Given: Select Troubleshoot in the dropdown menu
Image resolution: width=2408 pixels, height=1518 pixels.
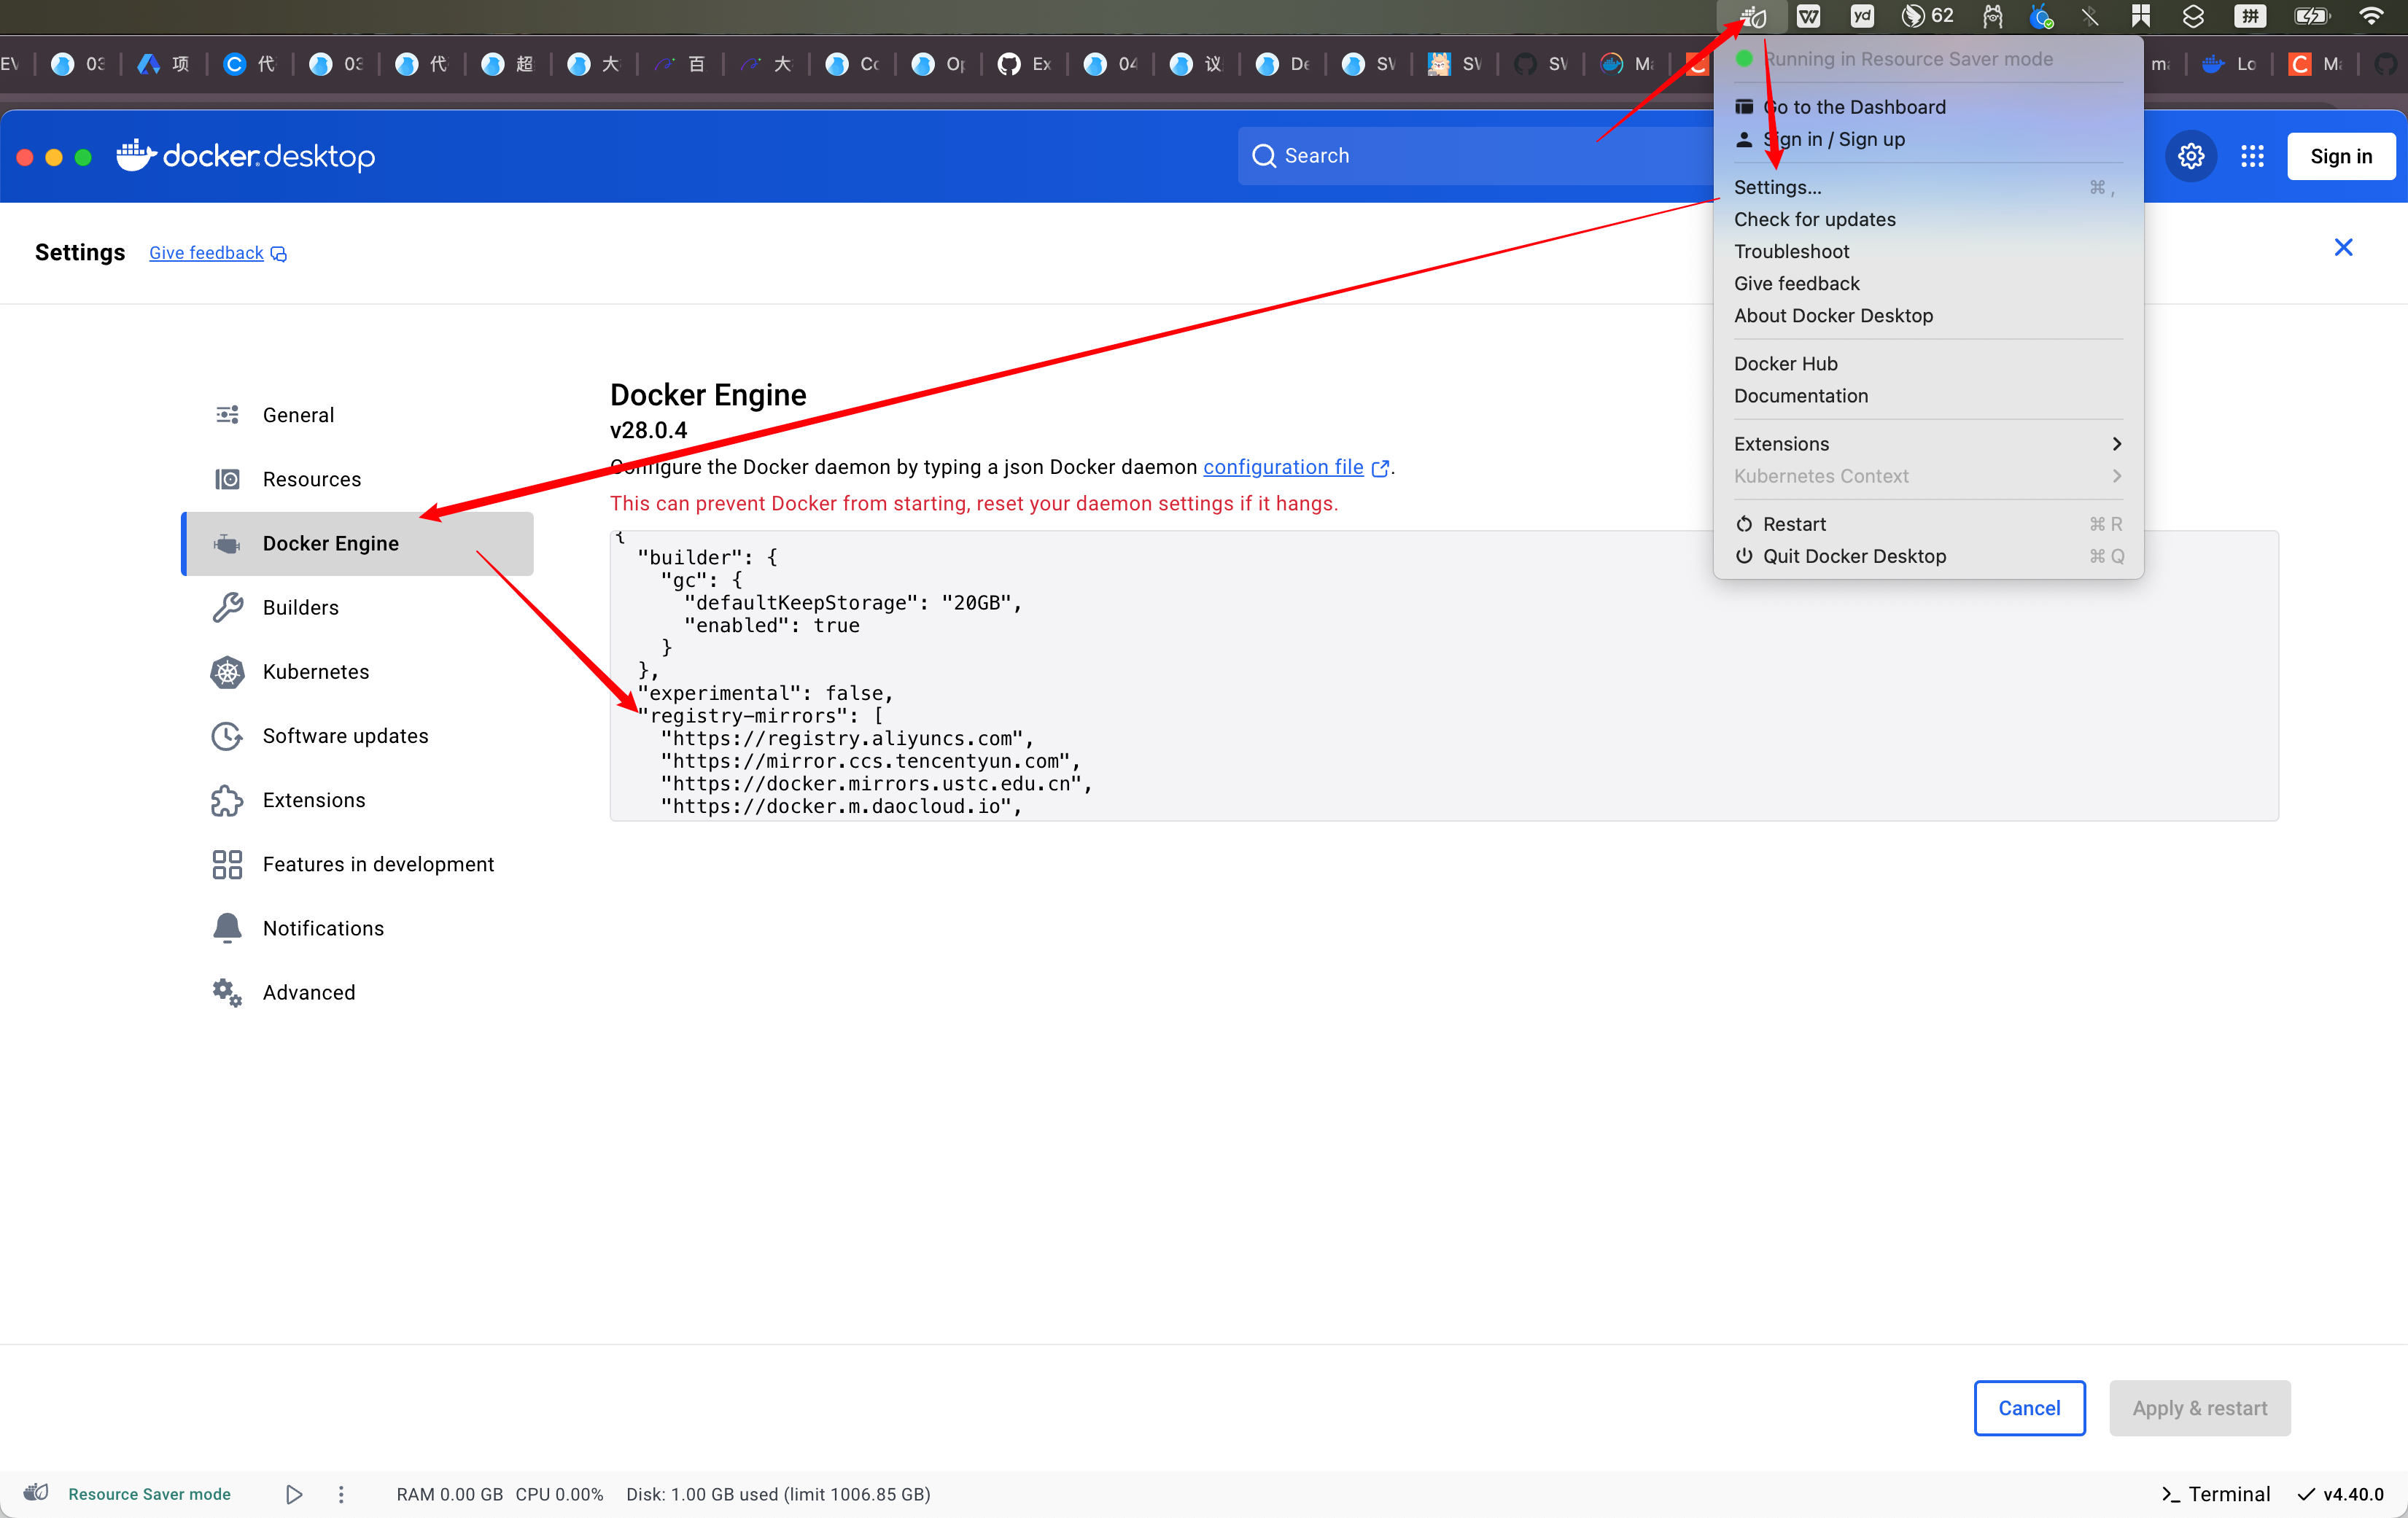Looking at the screenshot, I should click(1791, 251).
